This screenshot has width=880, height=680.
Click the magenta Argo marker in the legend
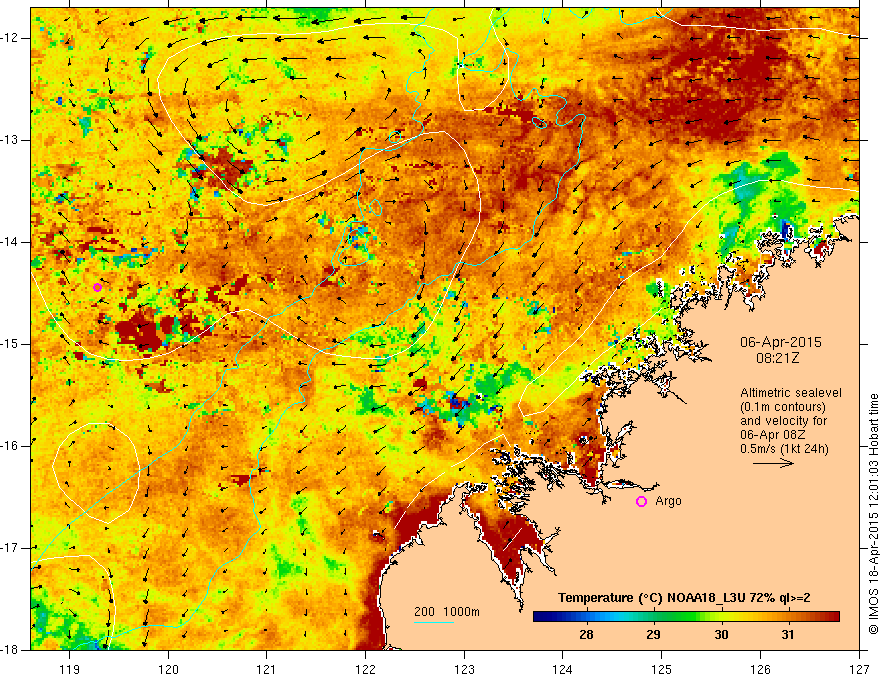tap(641, 502)
